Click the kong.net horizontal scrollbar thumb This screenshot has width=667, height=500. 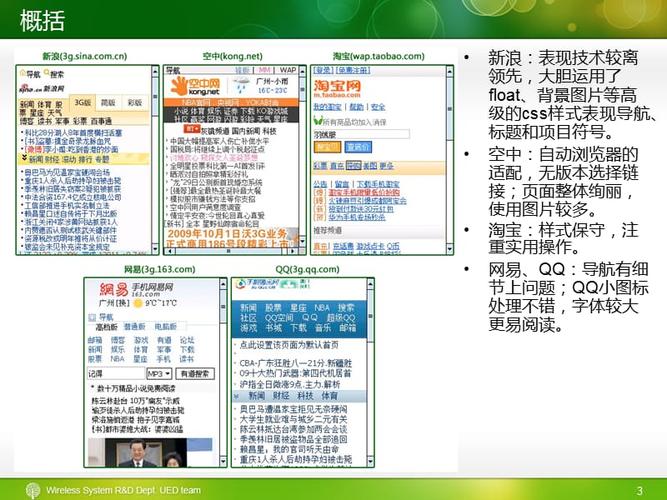click(x=228, y=251)
